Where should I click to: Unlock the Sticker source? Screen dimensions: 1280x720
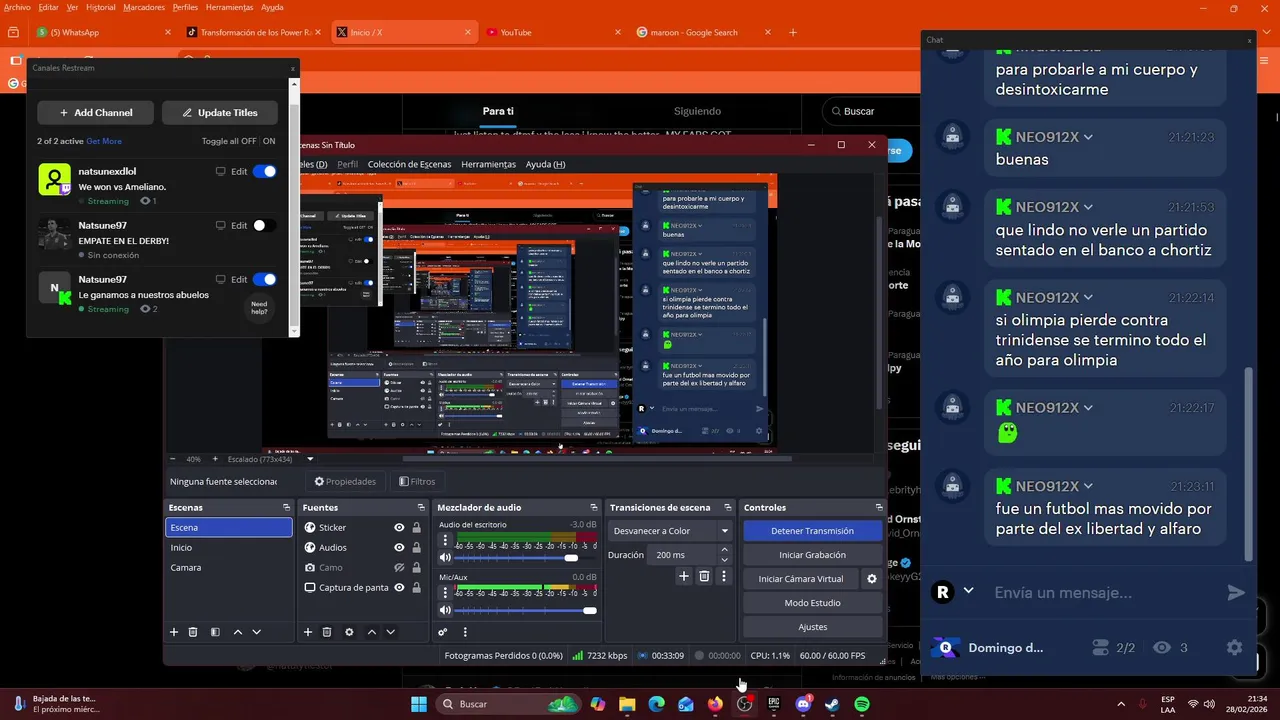416,528
